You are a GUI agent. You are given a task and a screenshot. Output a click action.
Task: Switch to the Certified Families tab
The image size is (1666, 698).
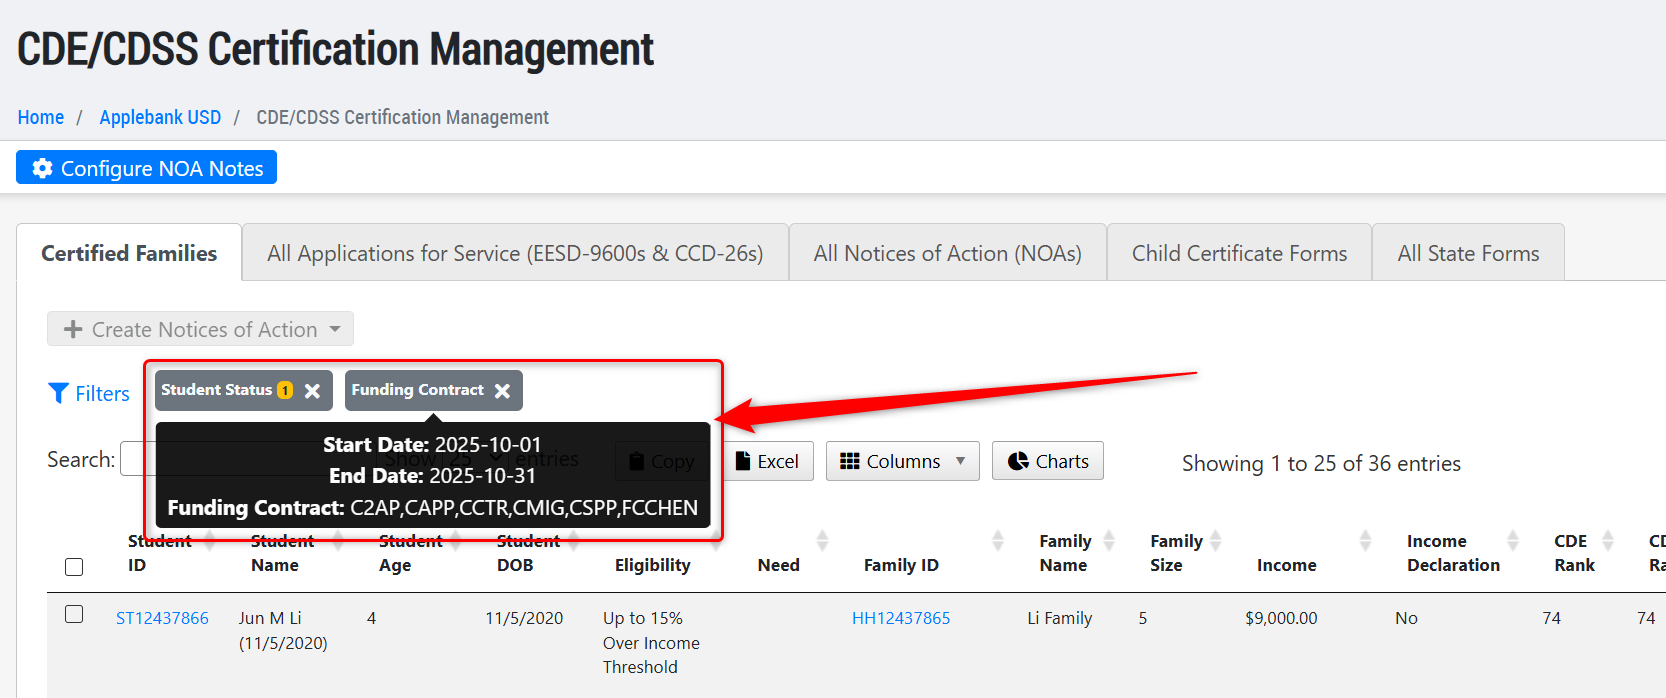click(129, 253)
